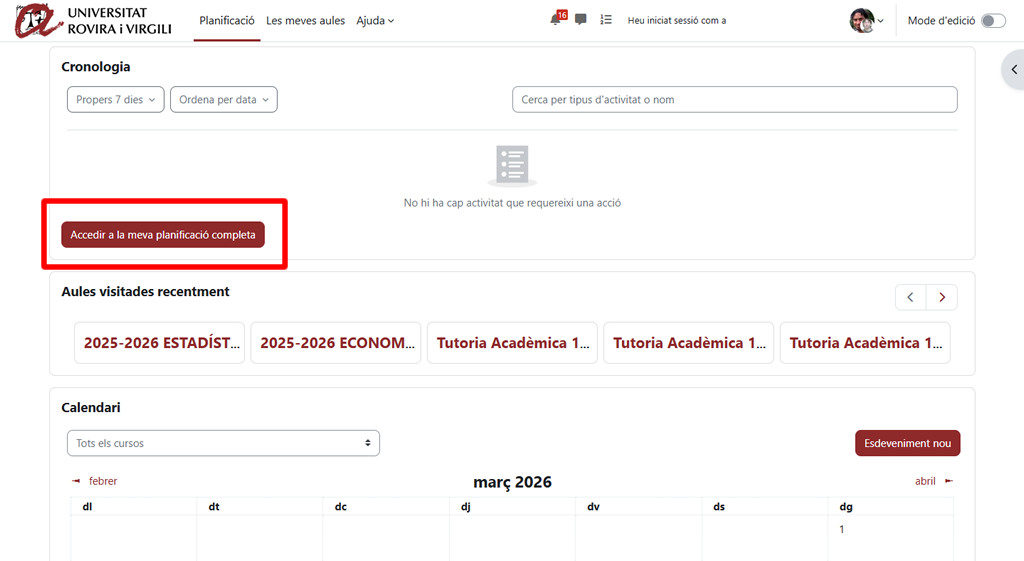This screenshot has height=561, width=1024.
Task: Open the Ajuda menu
Action: pyautogui.click(x=375, y=20)
